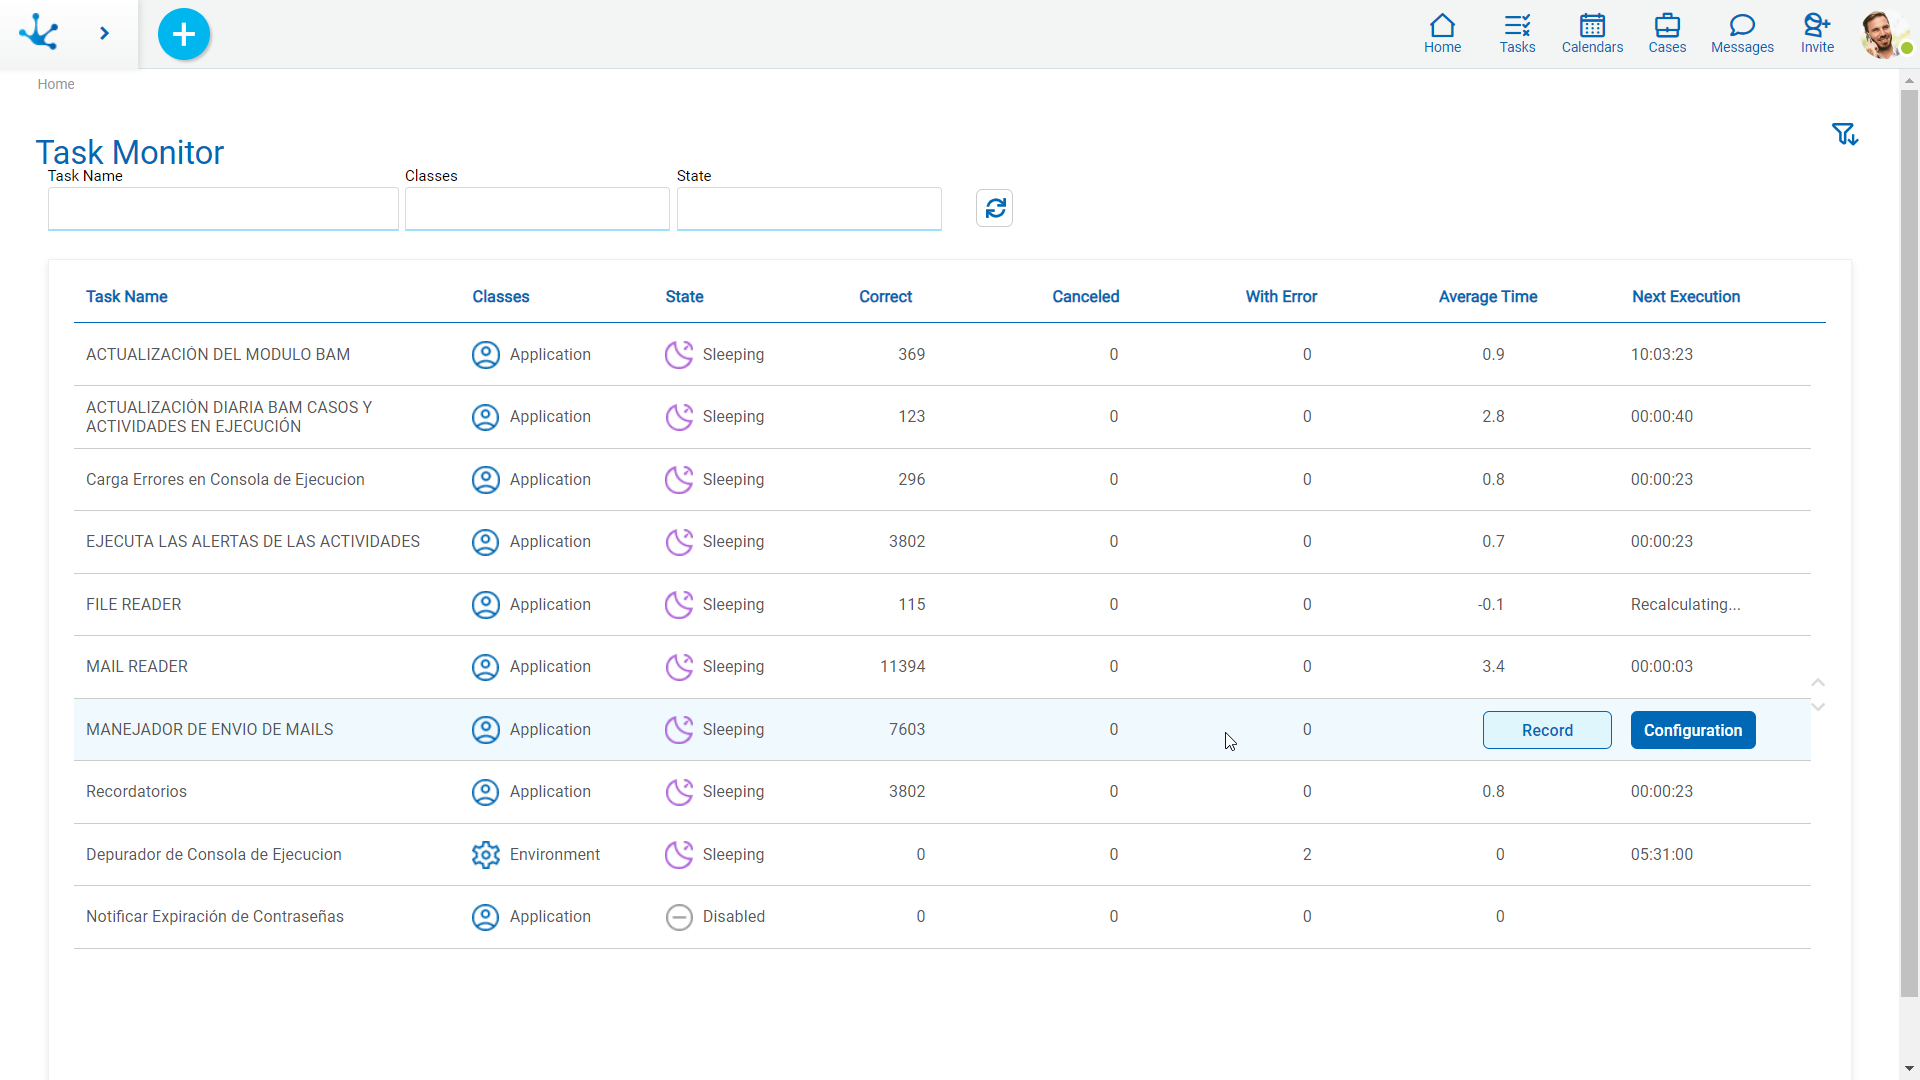Open the Classes filter combo box
The height and width of the screenshot is (1080, 1920).
point(537,209)
